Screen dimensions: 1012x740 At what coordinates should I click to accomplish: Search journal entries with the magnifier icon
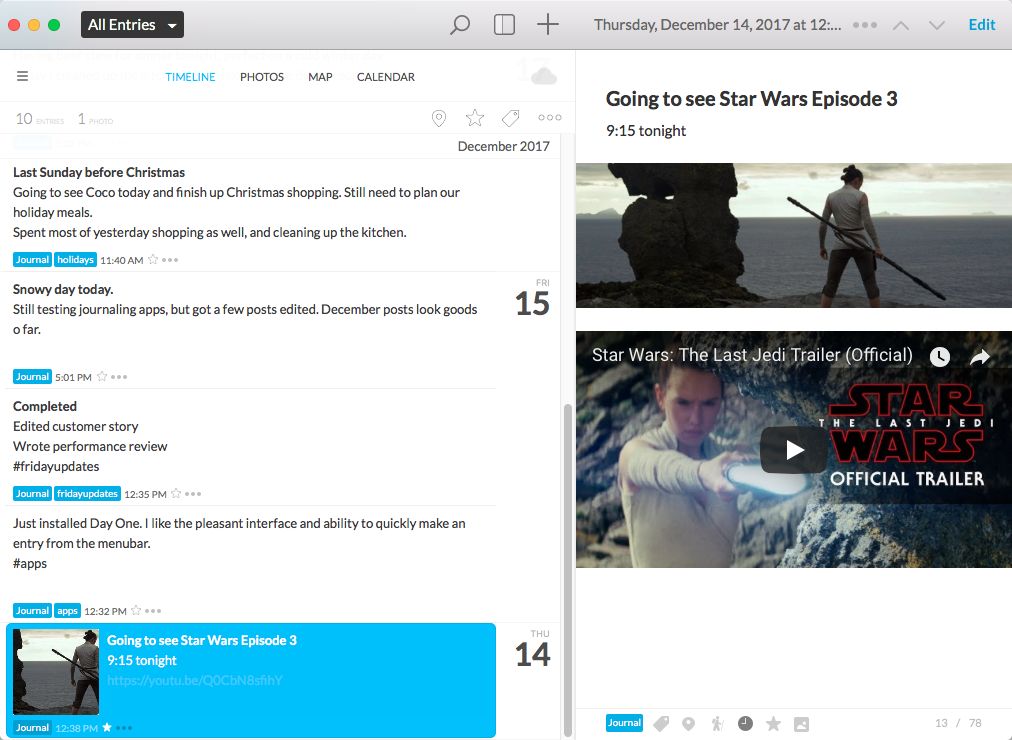pyautogui.click(x=460, y=25)
